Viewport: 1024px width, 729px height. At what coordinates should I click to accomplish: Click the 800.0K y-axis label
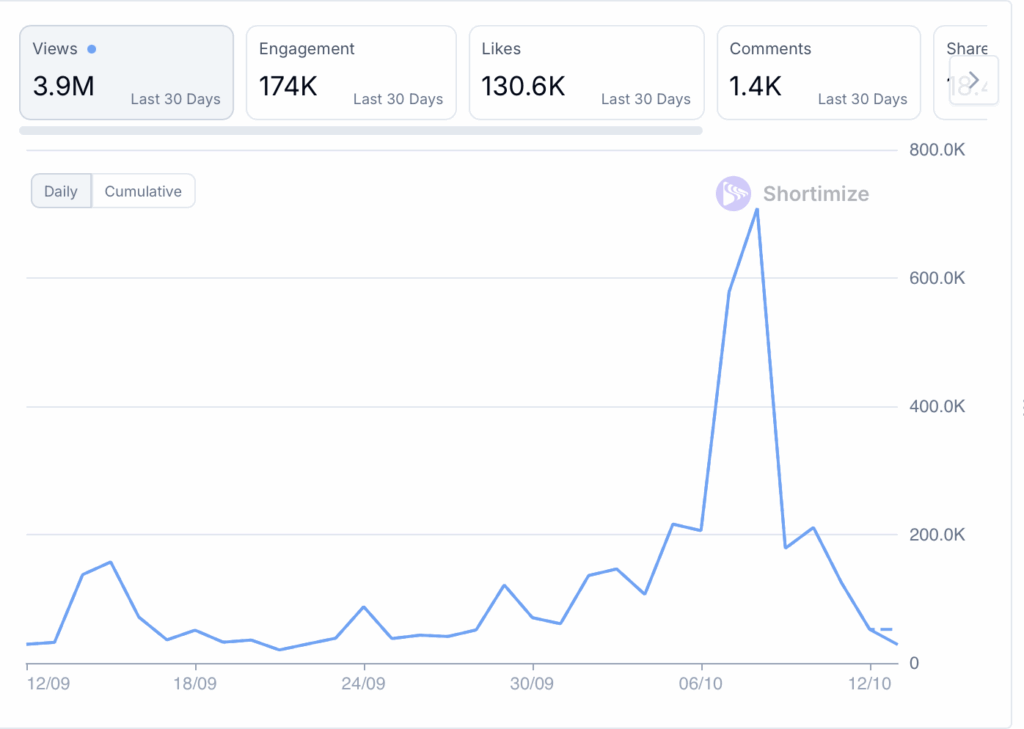(937, 150)
